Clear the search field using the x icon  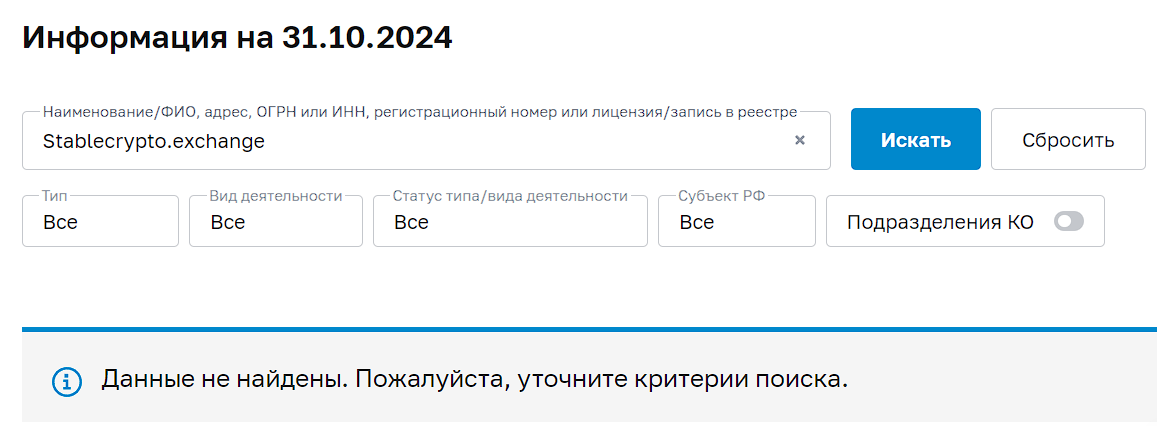tap(799, 140)
